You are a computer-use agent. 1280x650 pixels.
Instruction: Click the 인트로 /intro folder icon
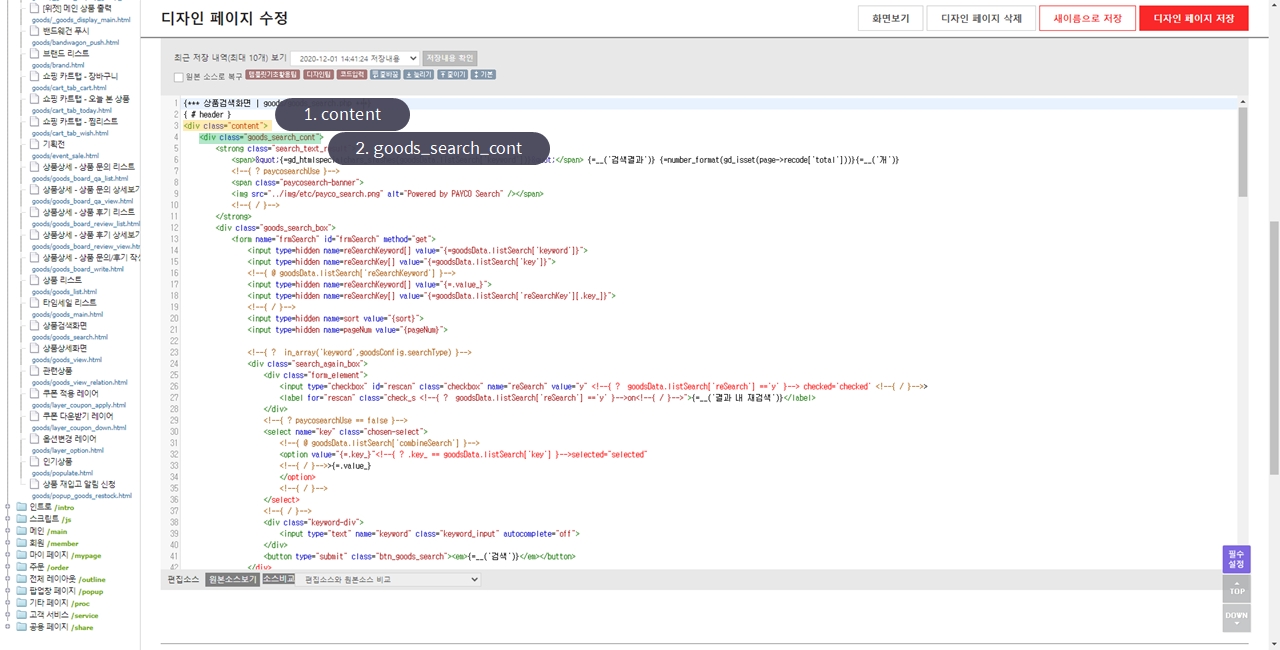click(x=21, y=507)
